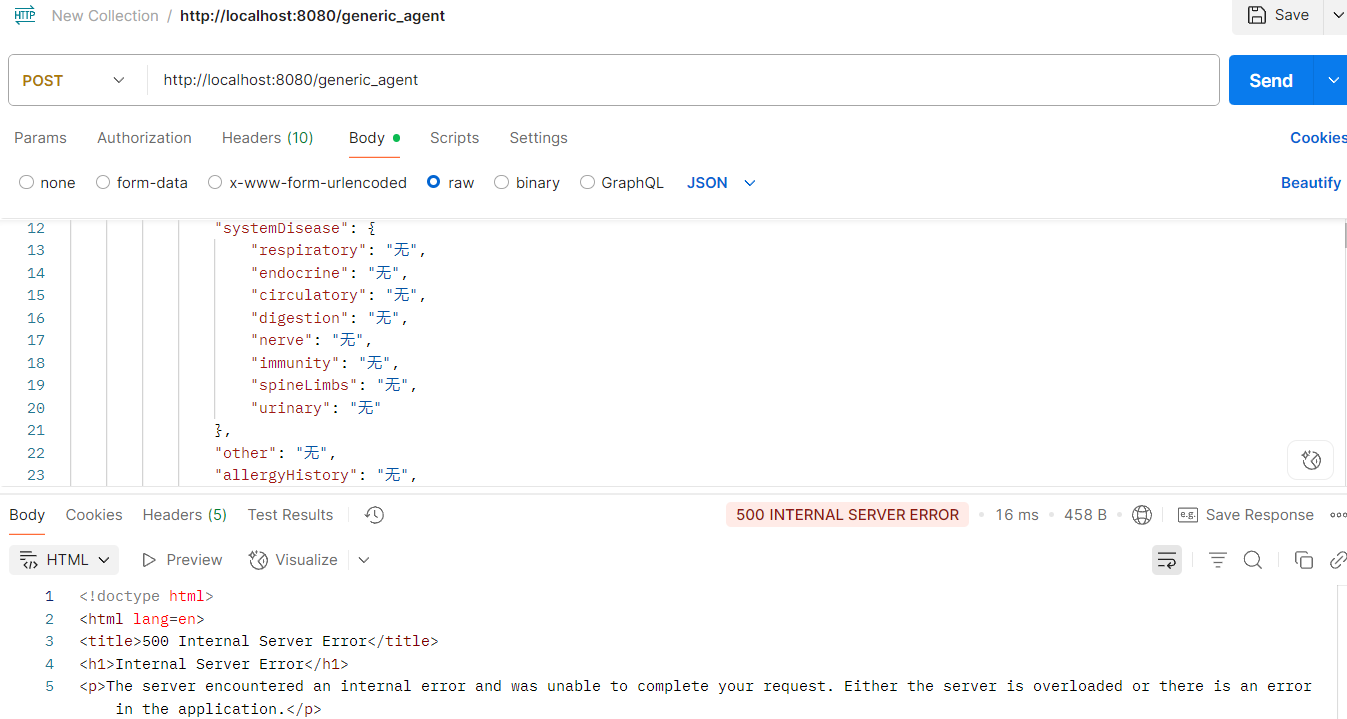Open the response Headers (5) tab
Screen dimensions: 1347x719
(185, 515)
